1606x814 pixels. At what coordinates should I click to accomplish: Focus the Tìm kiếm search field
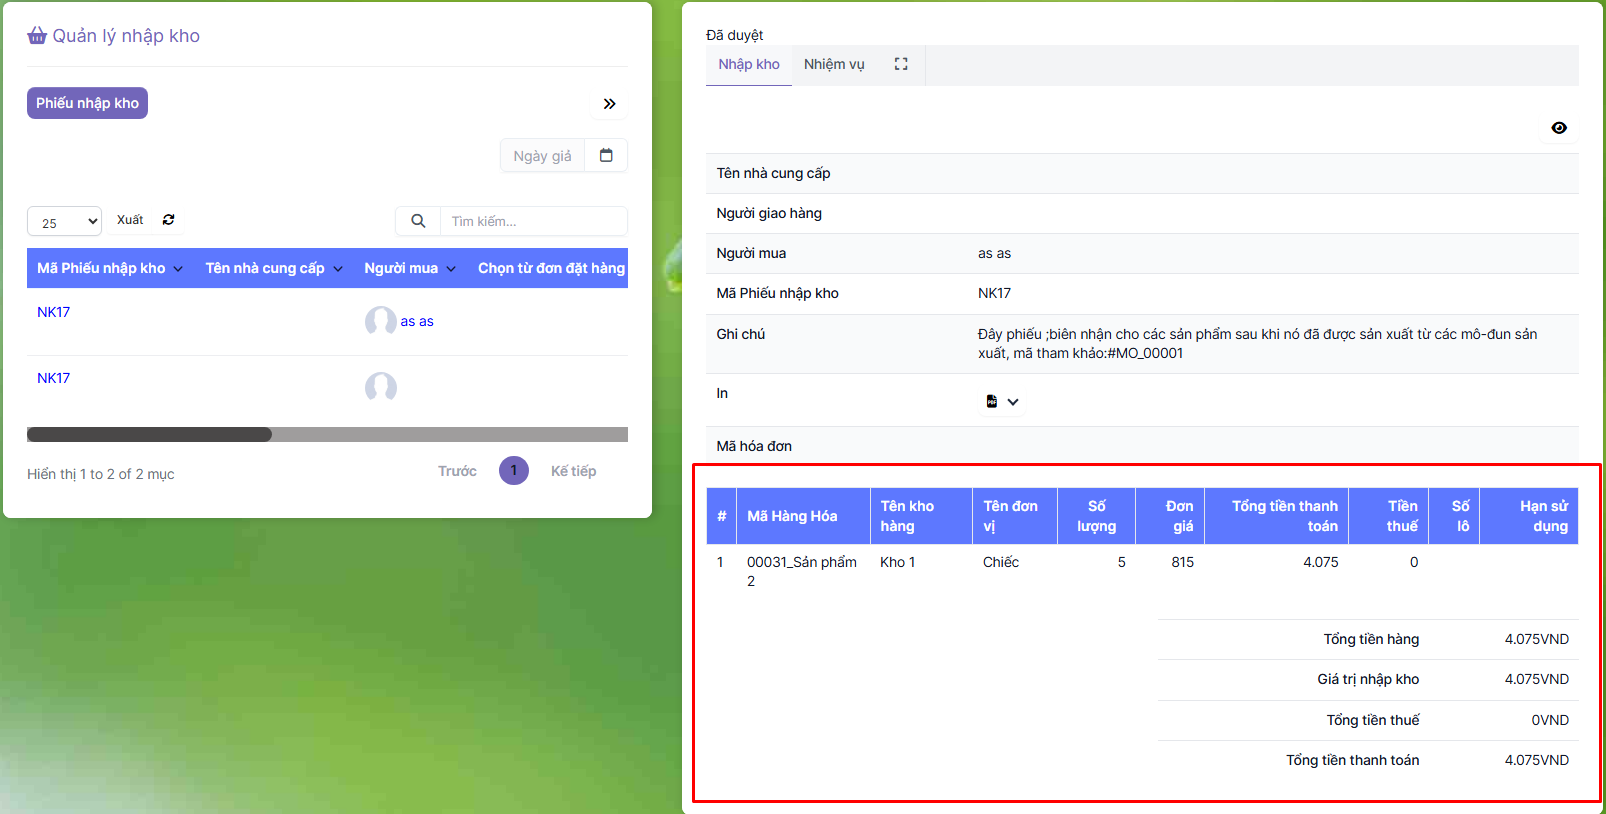(x=533, y=221)
